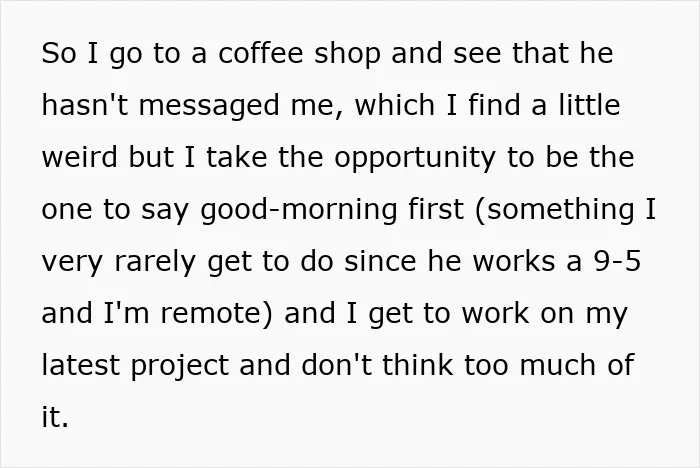This screenshot has width=700, height=468.
Task: Click the word "something" inside the parentheses
Action: [560, 211]
